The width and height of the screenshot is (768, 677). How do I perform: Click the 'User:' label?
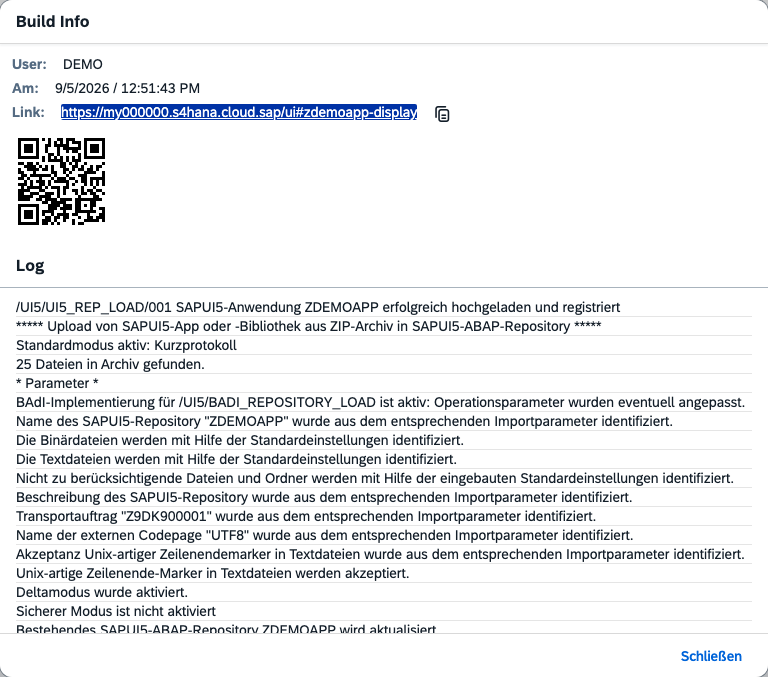[x=29, y=64]
